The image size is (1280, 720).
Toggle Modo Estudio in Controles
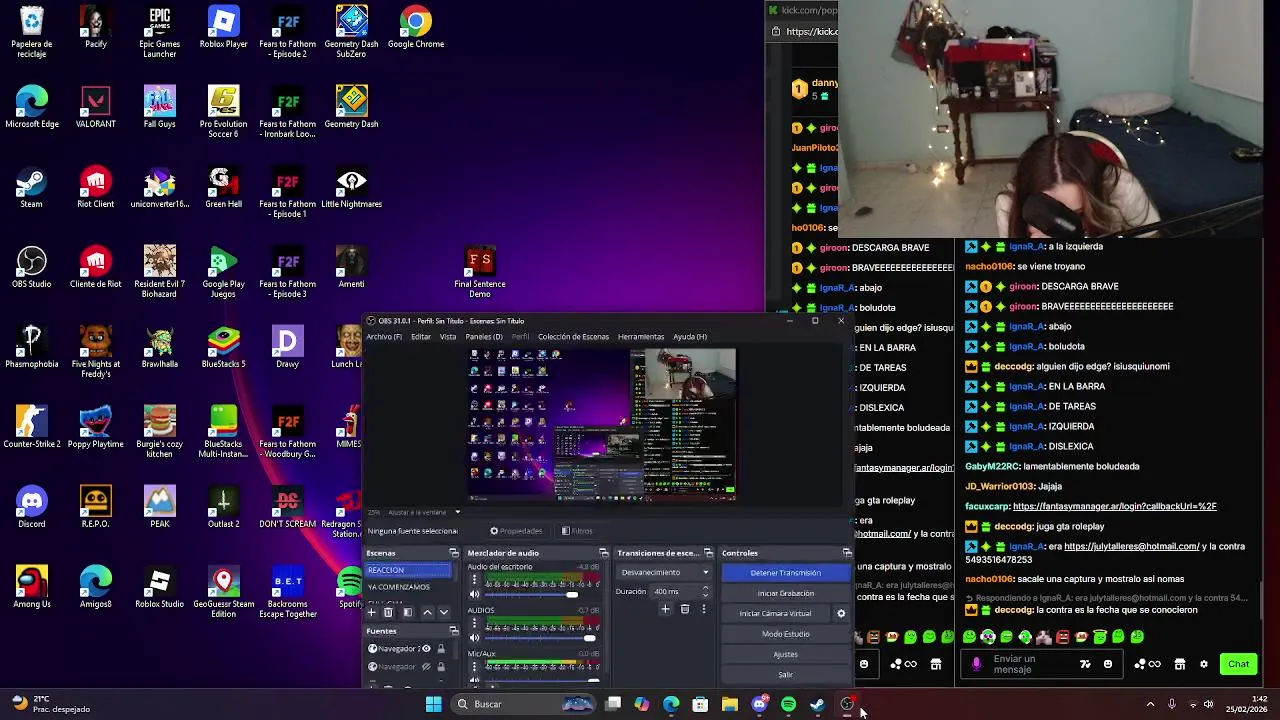pos(785,634)
